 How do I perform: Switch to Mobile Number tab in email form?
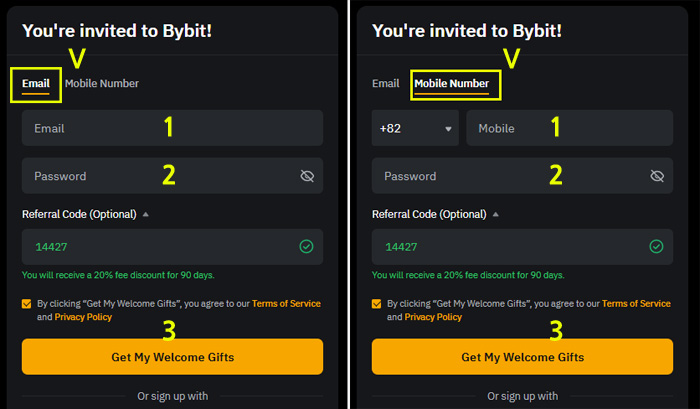(102, 84)
